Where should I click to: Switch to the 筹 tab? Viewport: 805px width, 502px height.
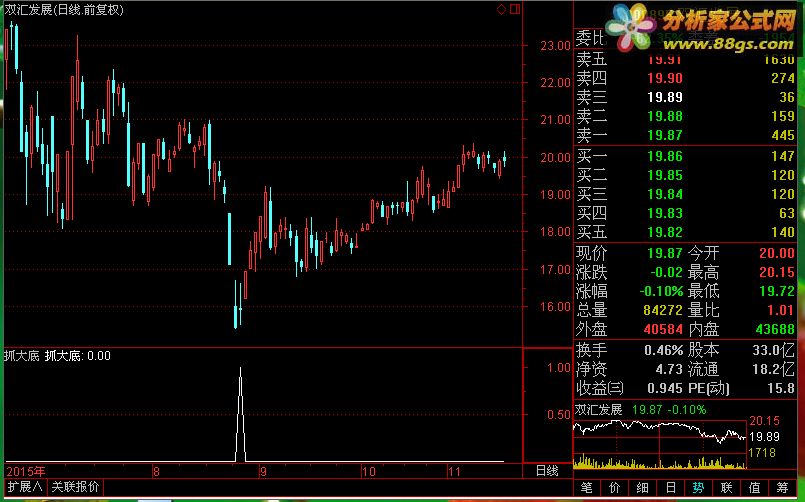coord(782,488)
